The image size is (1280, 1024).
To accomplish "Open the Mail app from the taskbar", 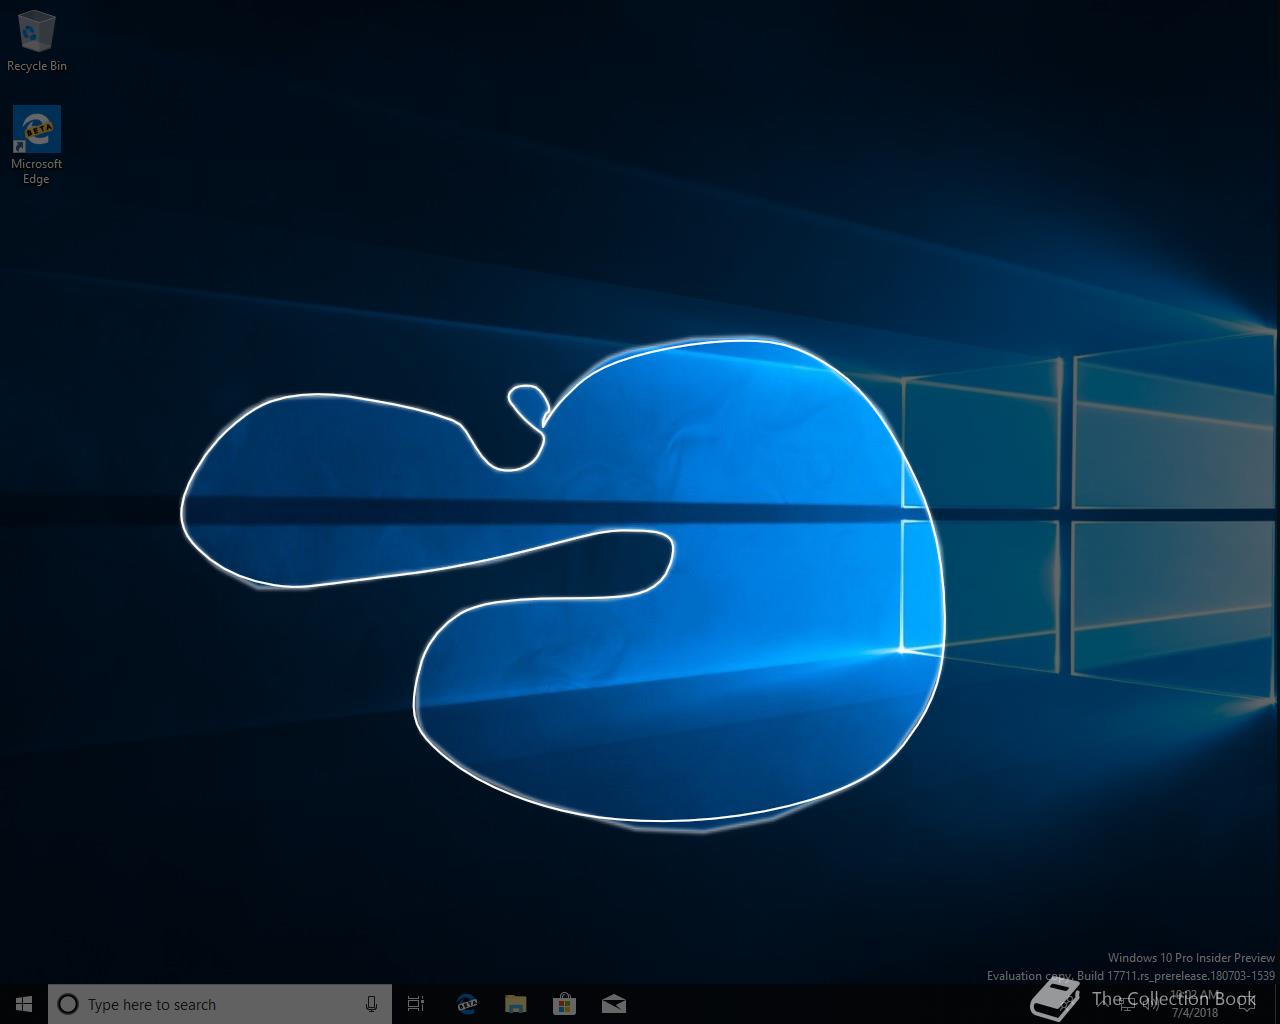I will (614, 1004).
